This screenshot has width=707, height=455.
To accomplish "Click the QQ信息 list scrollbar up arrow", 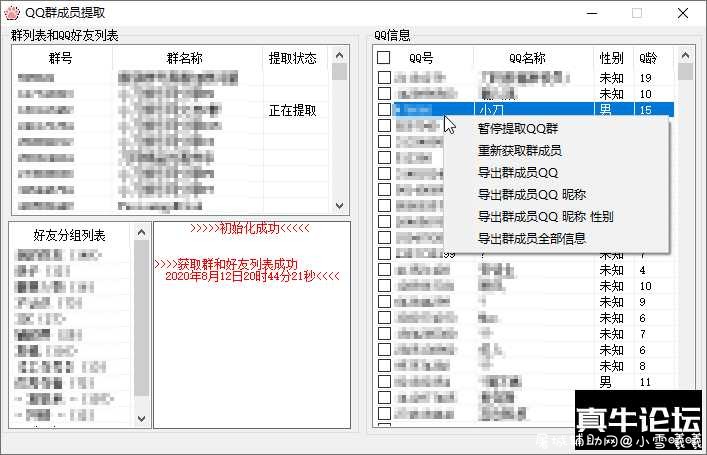I will click(x=685, y=55).
